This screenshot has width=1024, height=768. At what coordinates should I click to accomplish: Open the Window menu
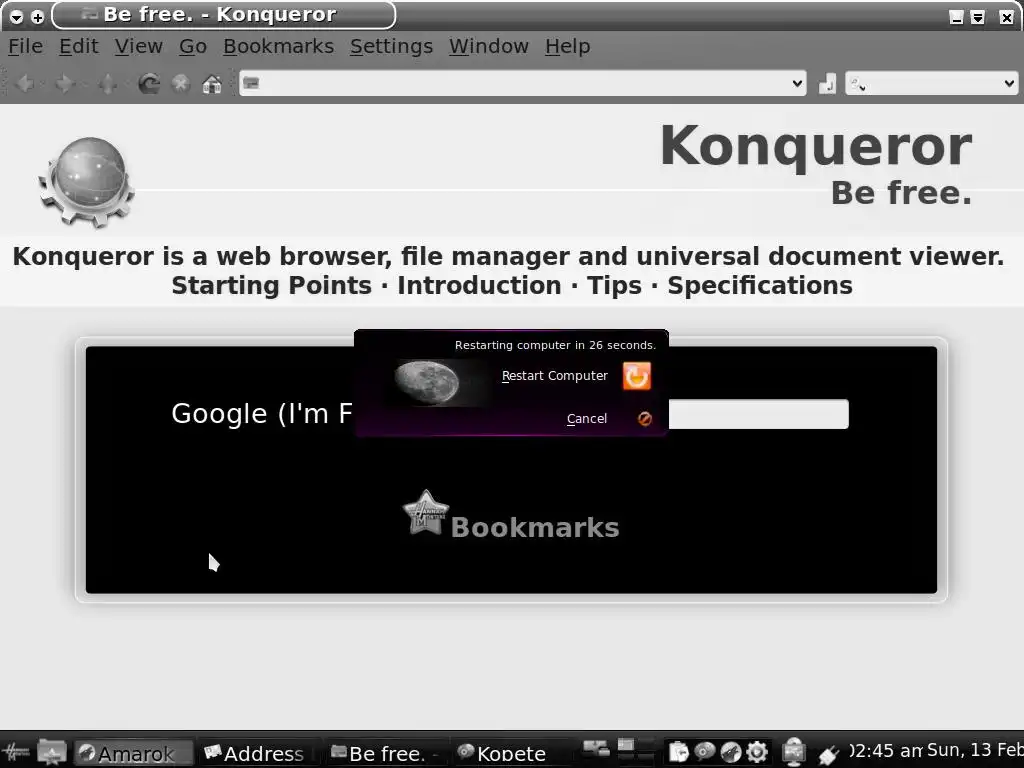(488, 46)
